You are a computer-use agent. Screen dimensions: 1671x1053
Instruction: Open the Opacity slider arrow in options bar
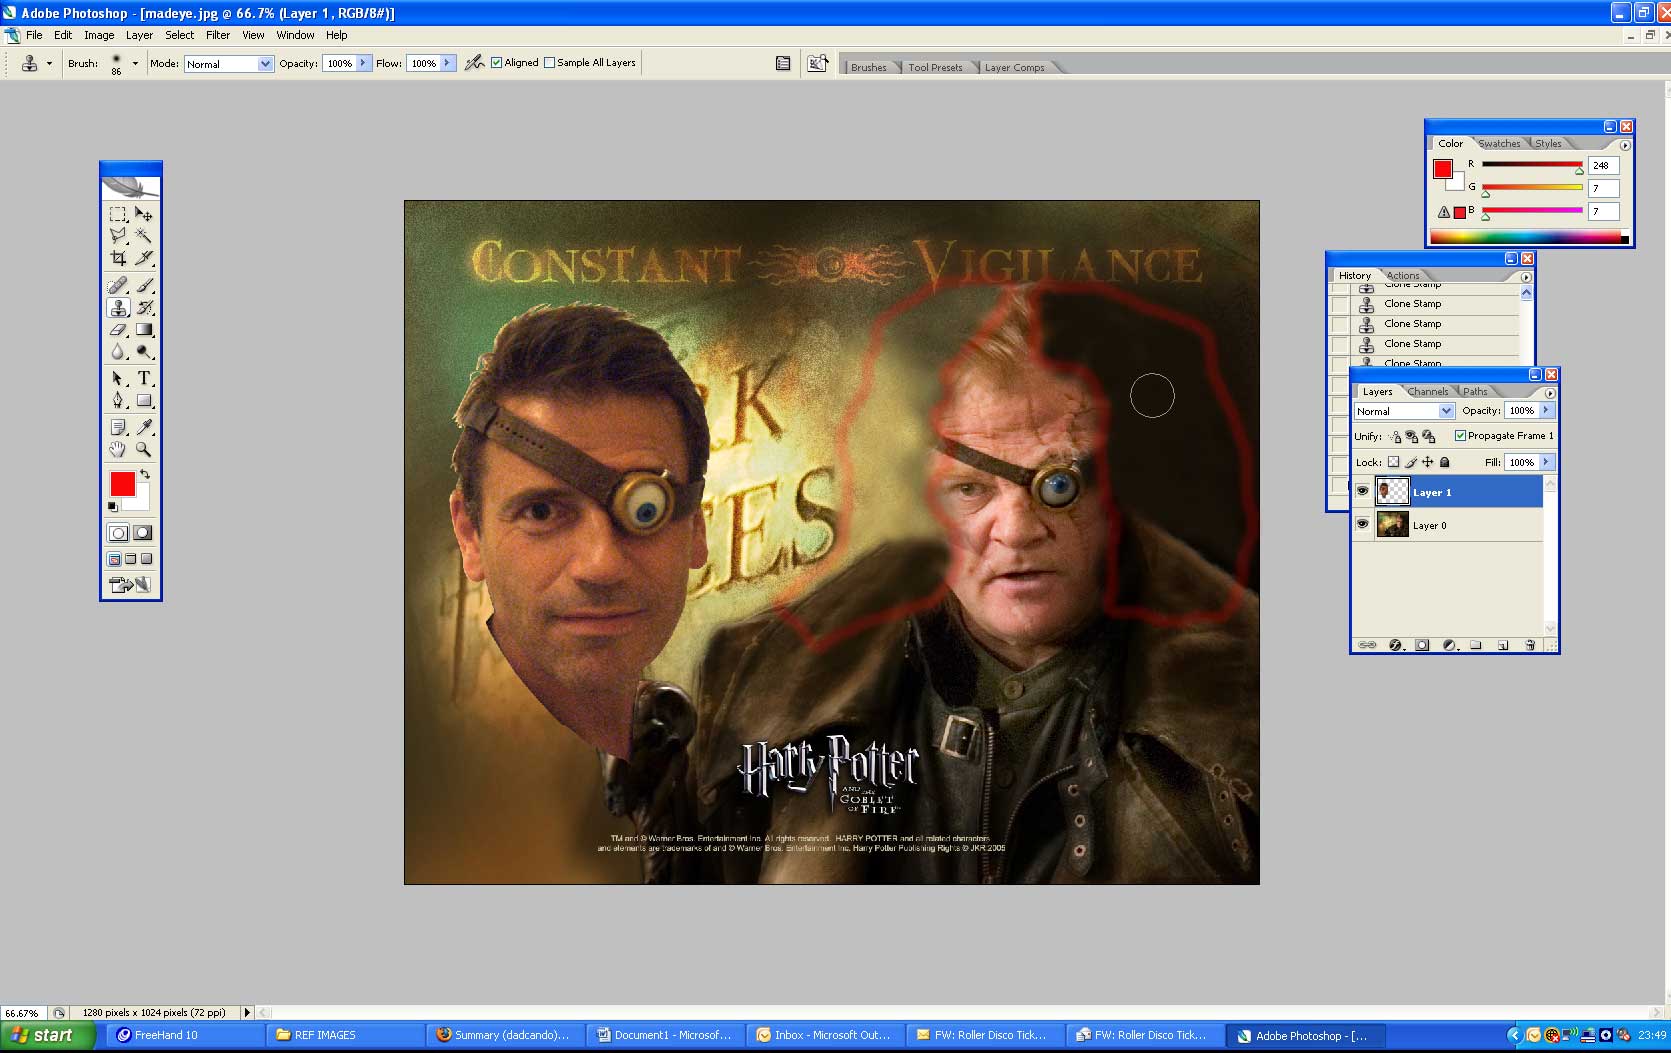[x=362, y=63]
